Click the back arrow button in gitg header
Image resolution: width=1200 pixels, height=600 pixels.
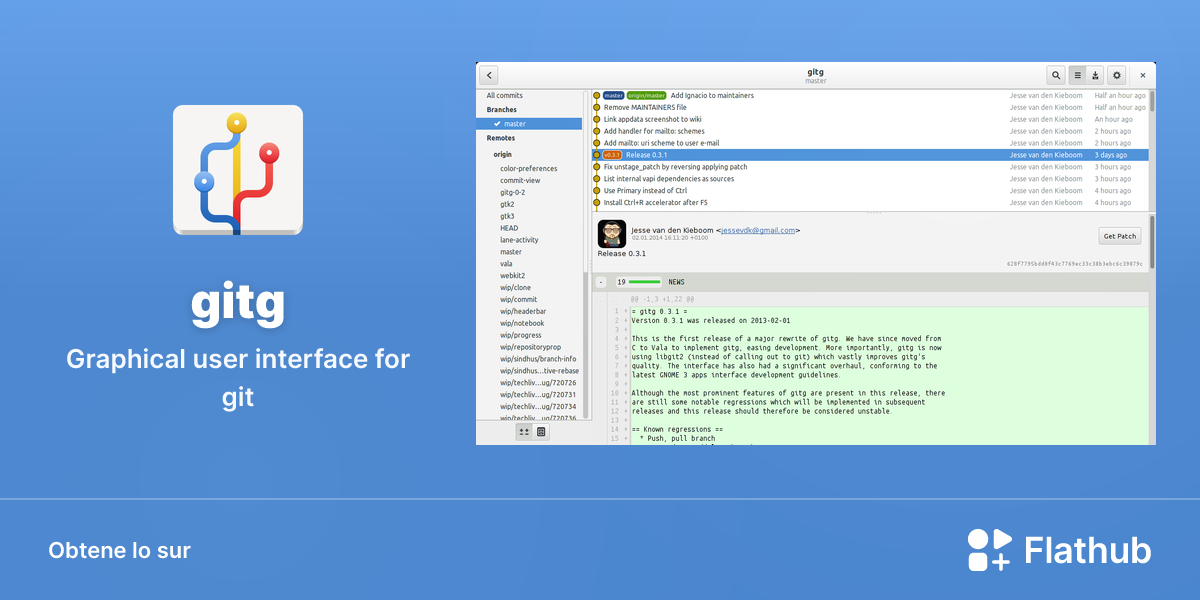point(488,75)
